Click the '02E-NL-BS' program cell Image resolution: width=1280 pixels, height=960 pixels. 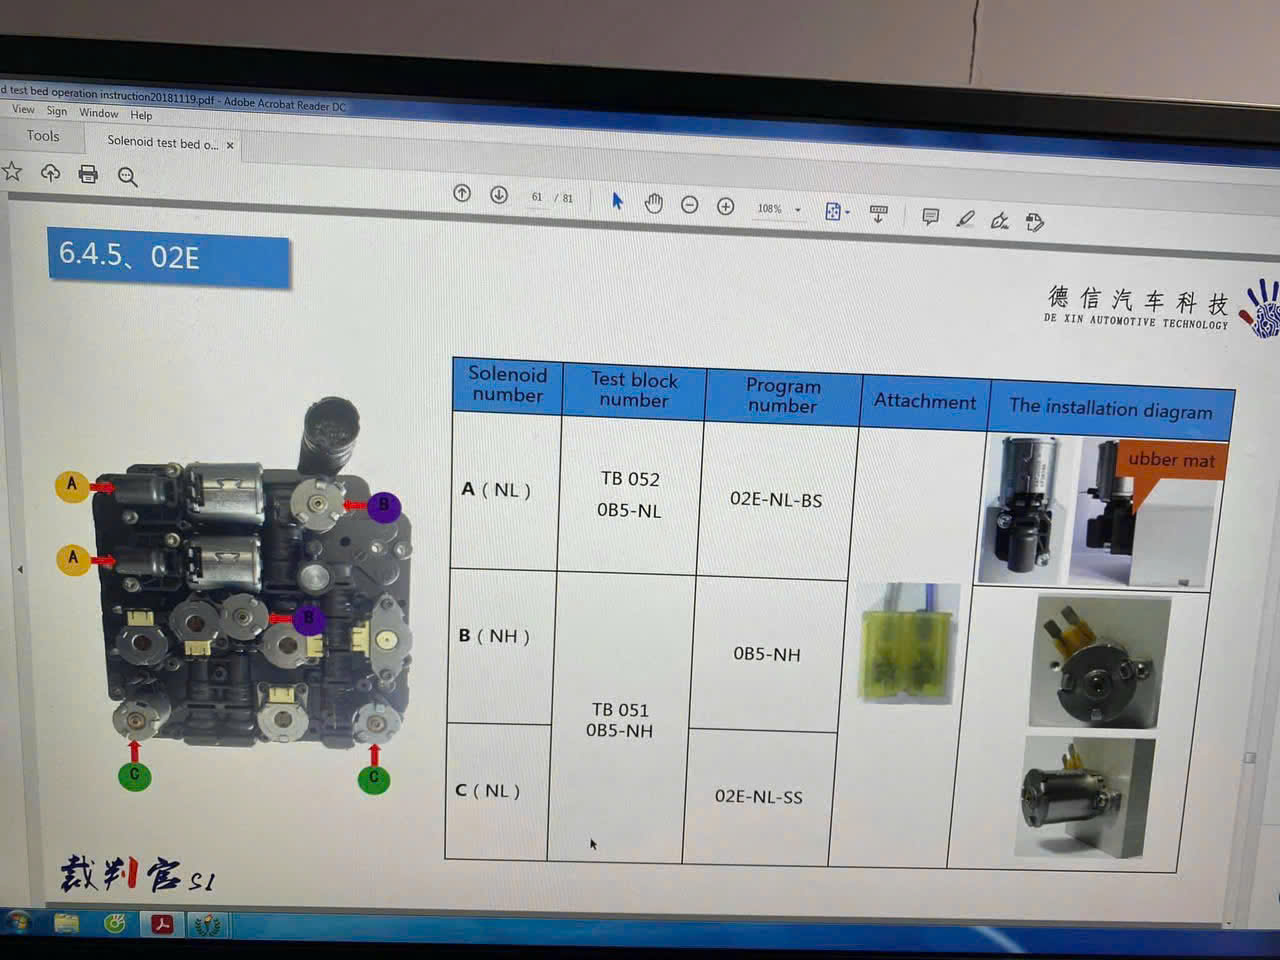tap(776, 499)
